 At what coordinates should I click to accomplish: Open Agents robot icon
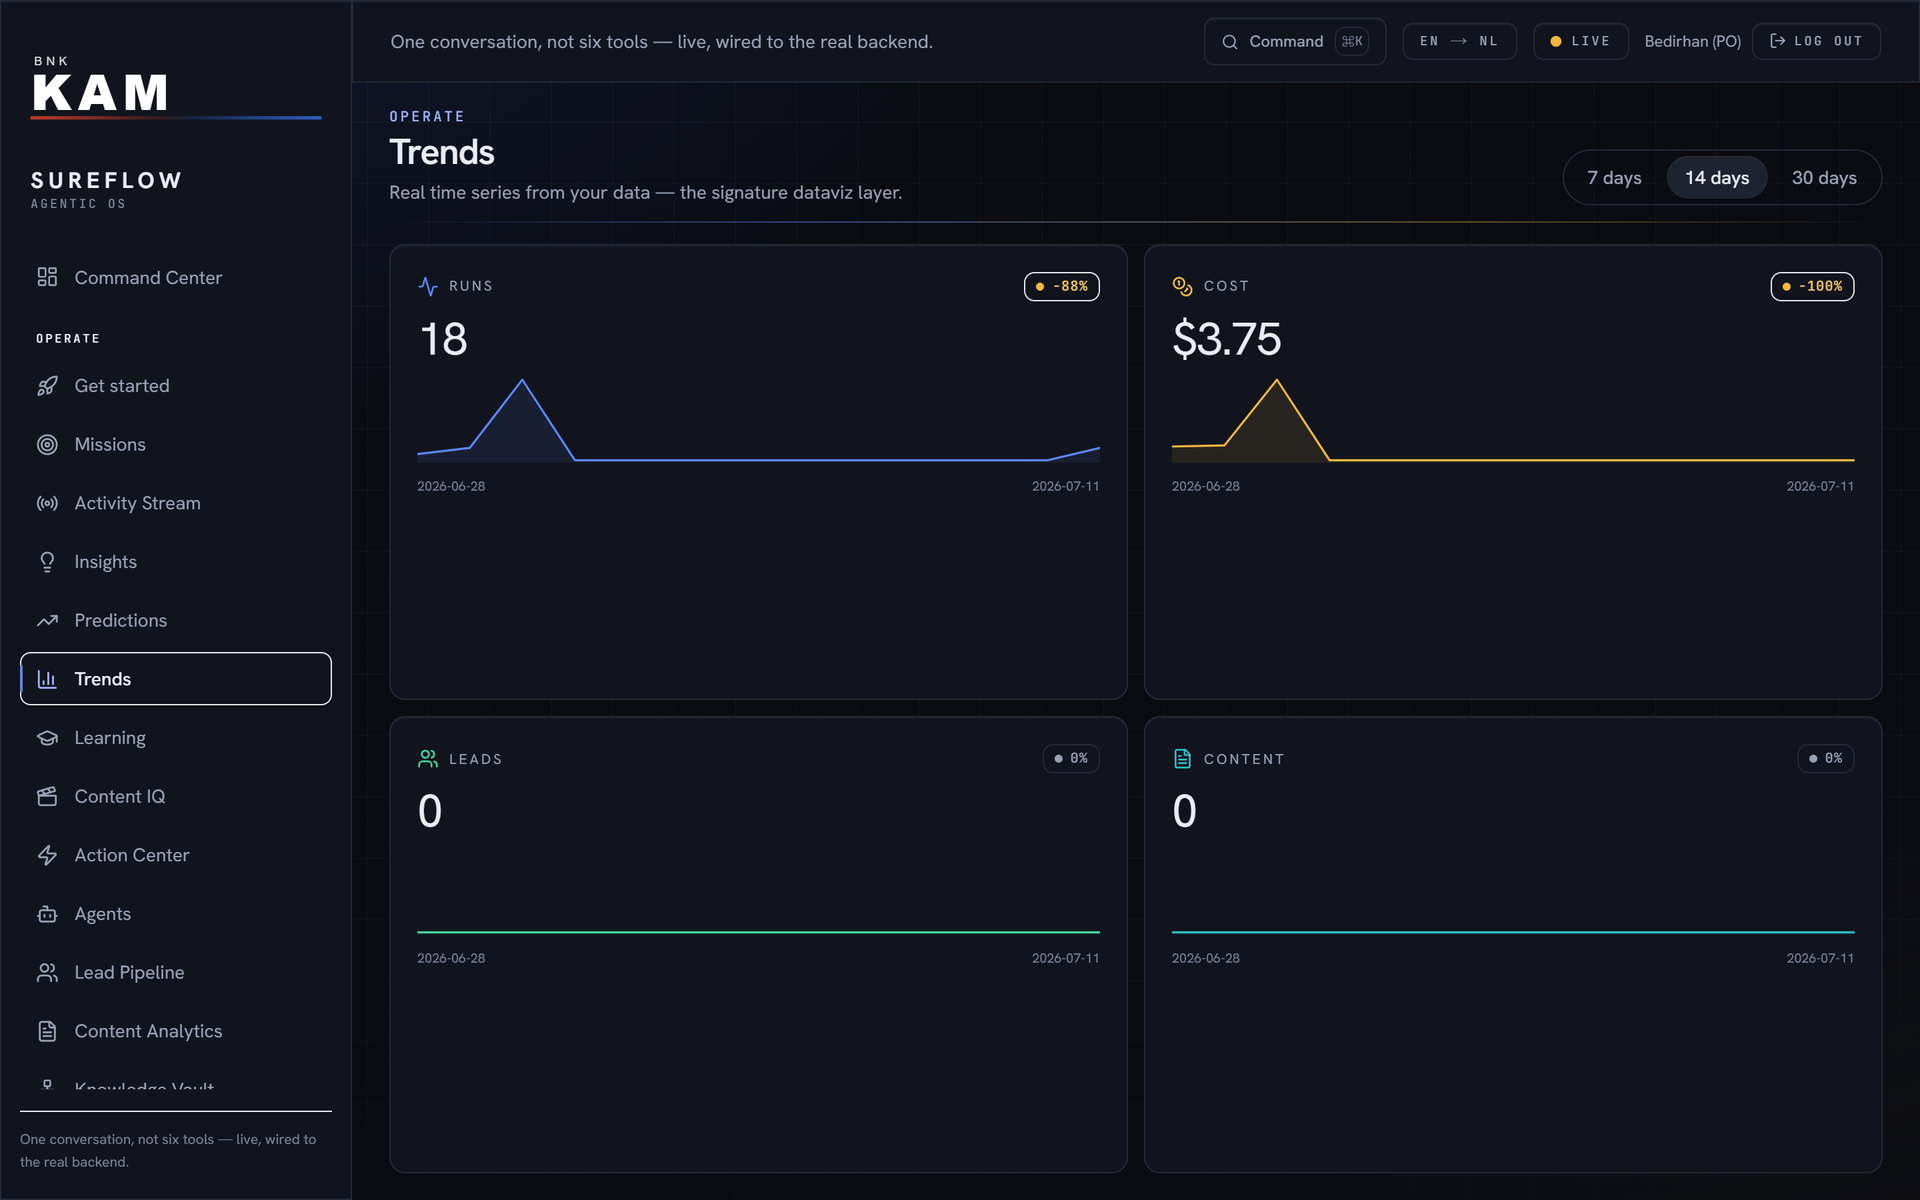pyautogui.click(x=47, y=914)
